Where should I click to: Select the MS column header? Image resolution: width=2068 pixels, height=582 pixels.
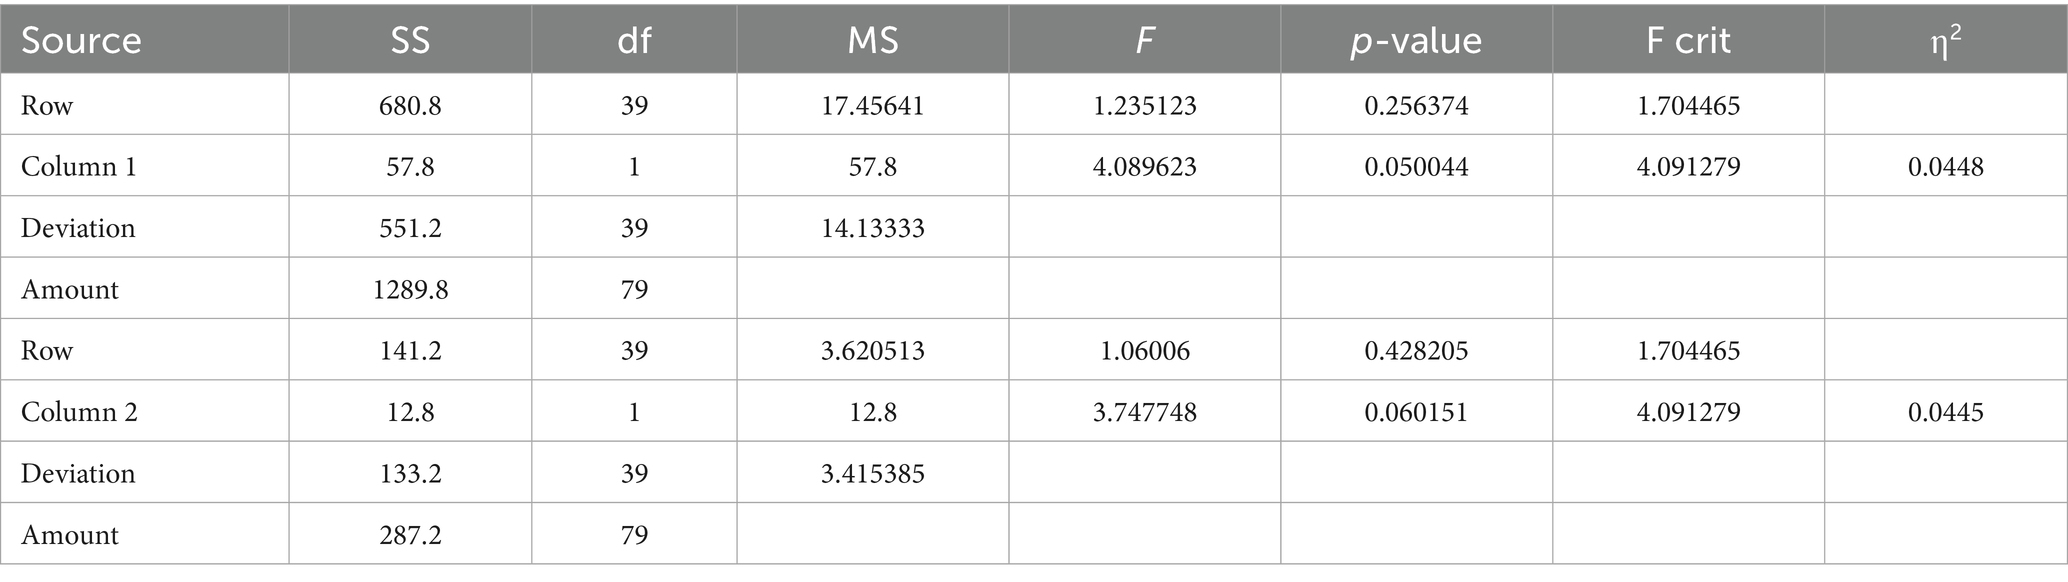tap(872, 41)
